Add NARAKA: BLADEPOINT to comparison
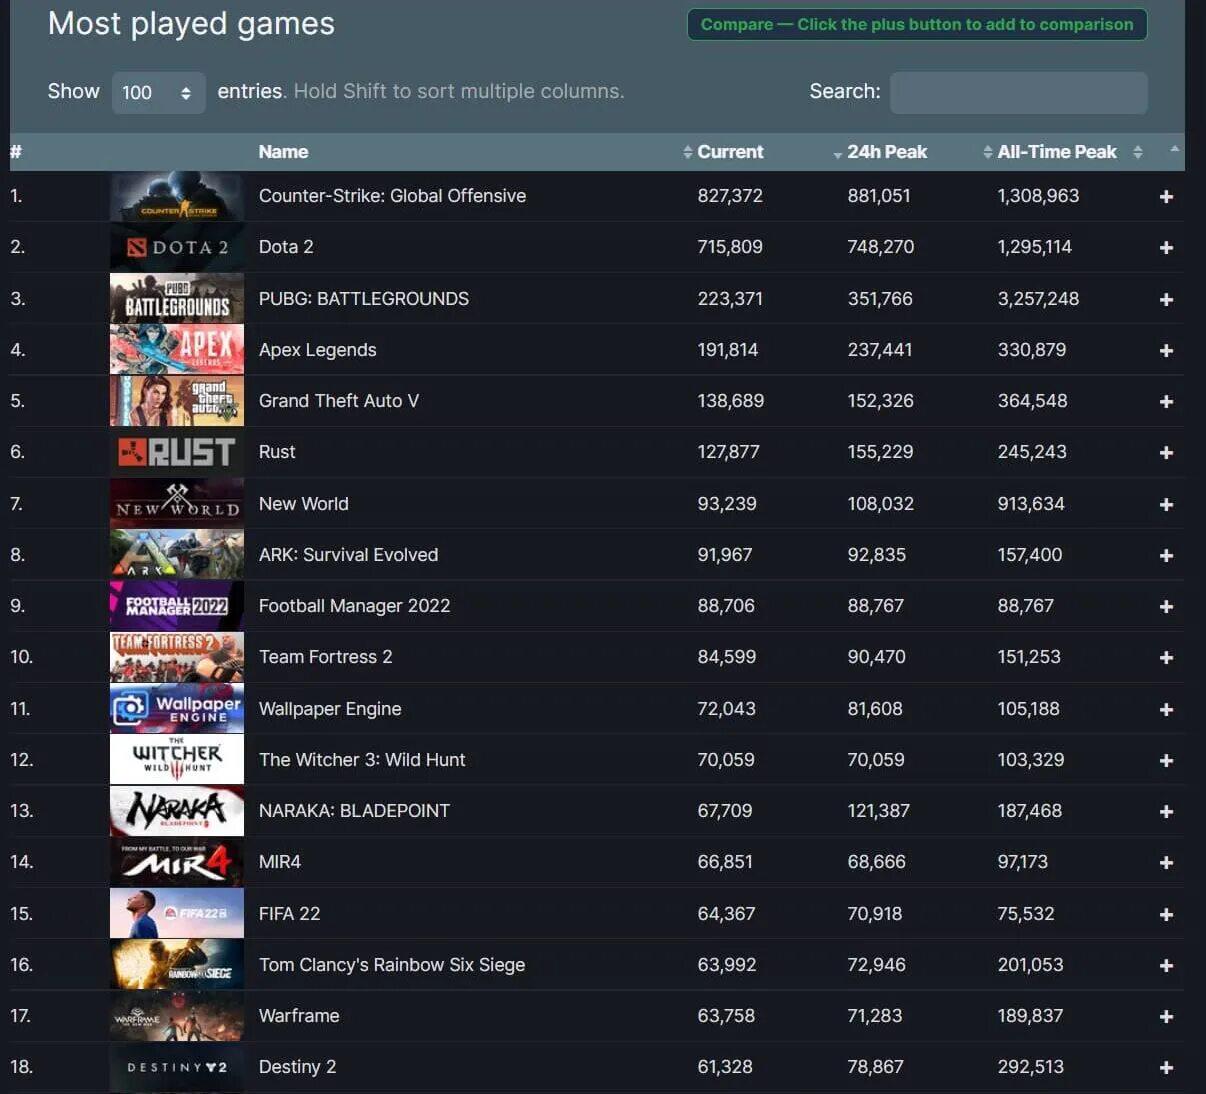The height and width of the screenshot is (1094, 1206). 1166,812
